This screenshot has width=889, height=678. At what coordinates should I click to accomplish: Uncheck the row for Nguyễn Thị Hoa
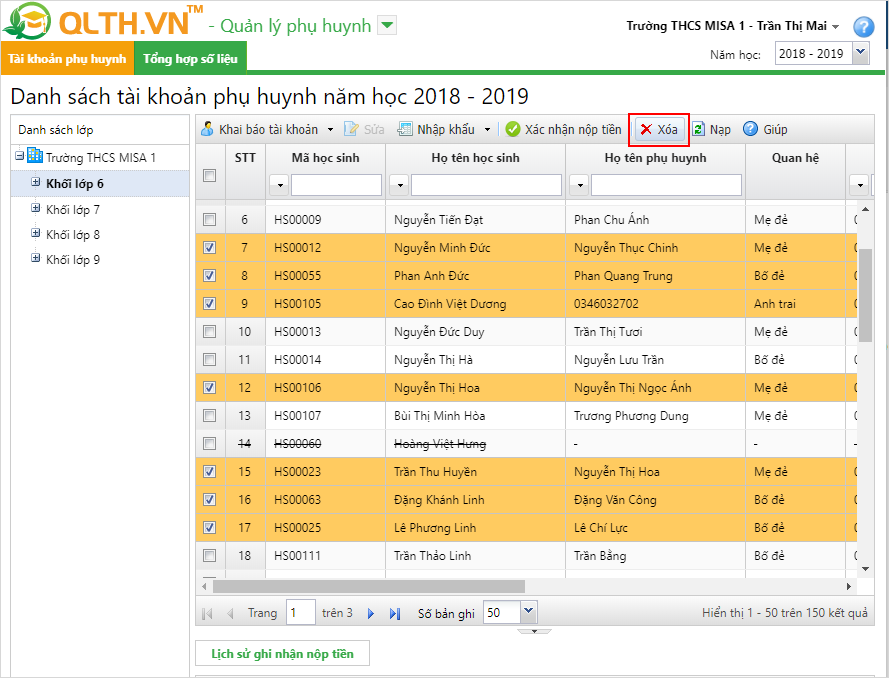(210, 387)
